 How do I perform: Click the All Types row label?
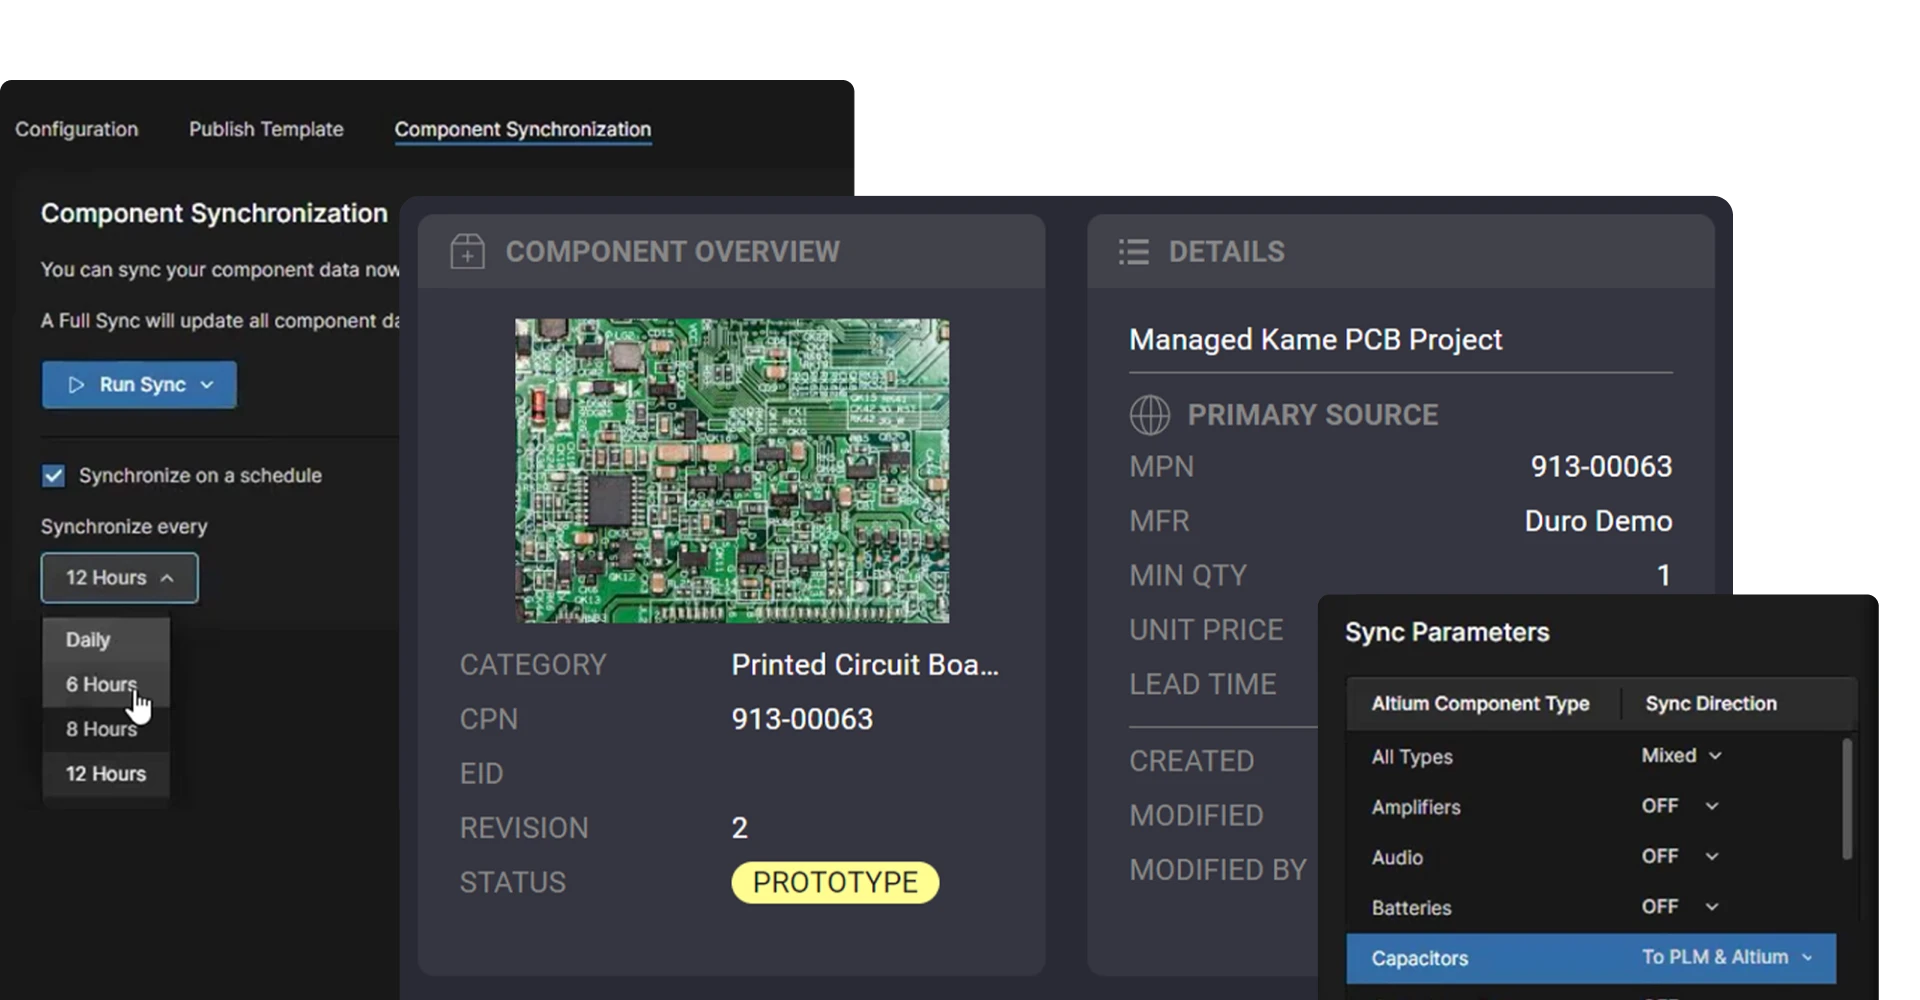(x=1412, y=757)
